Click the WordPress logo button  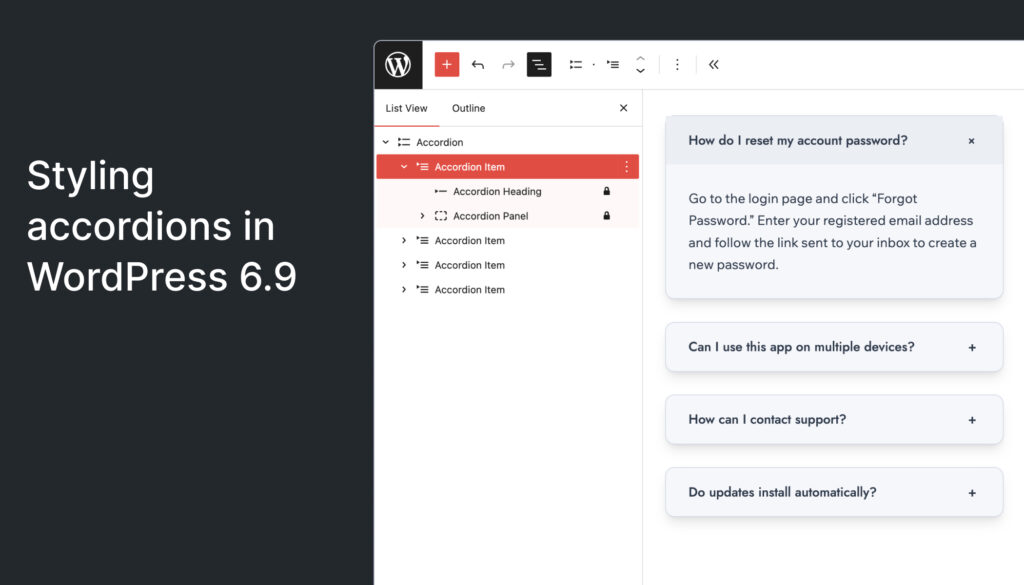click(x=398, y=65)
